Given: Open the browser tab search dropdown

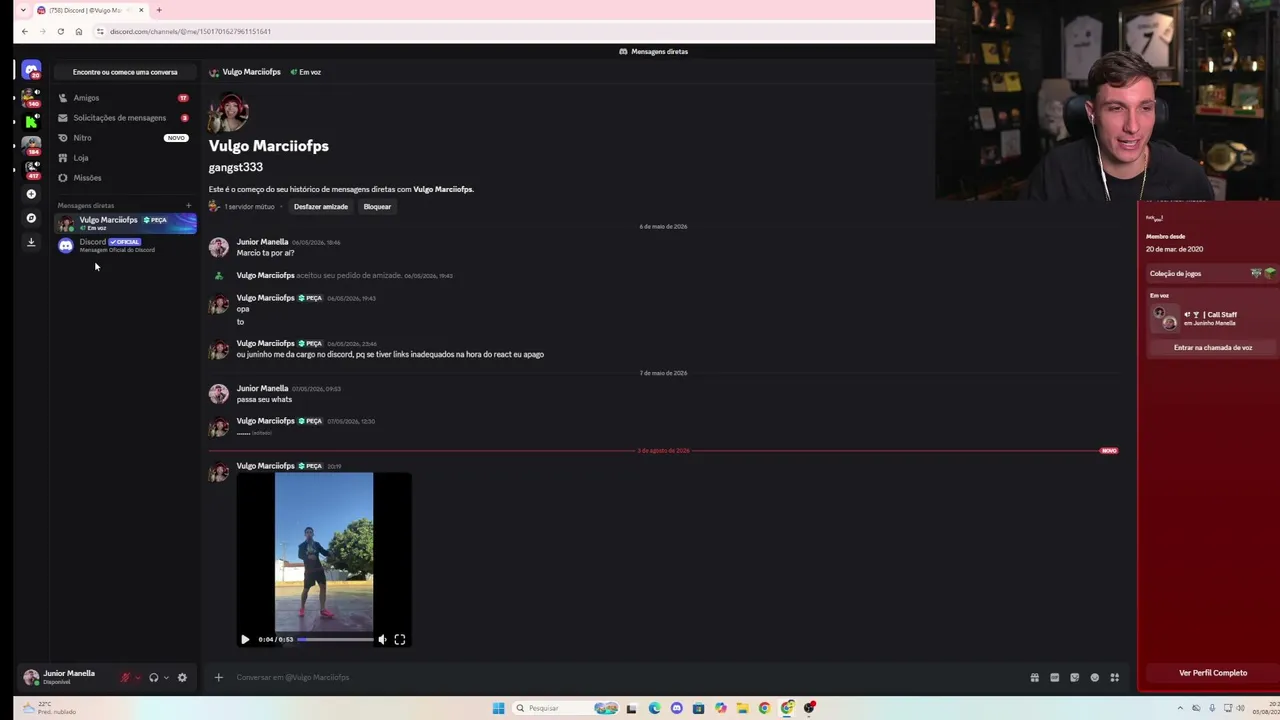Looking at the screenshot, I should pyautogui.click(x=23, y=10).
